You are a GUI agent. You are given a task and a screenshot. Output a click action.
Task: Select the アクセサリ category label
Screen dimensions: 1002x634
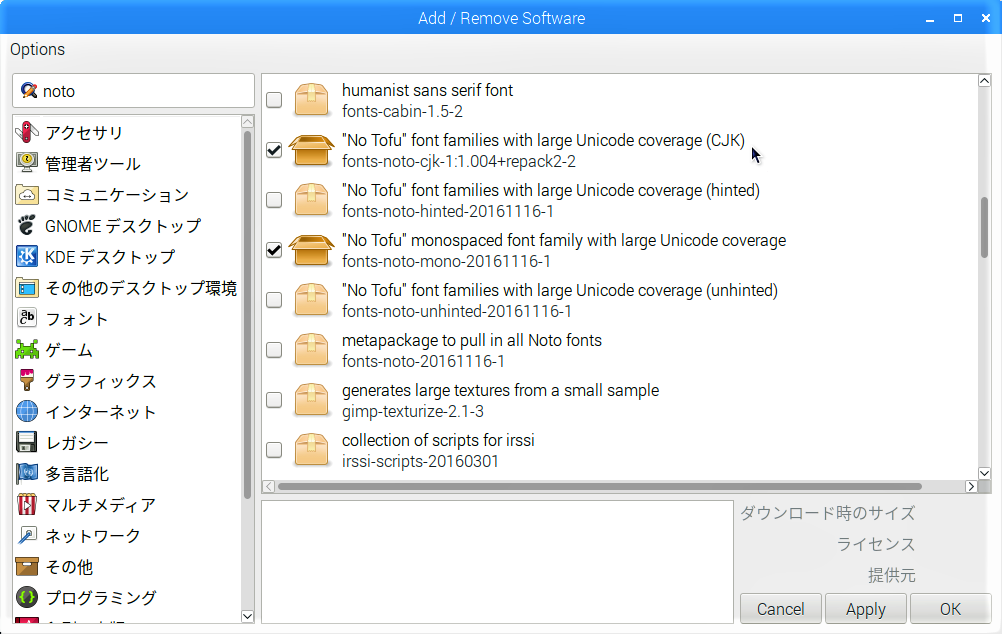tap(84, 132)
